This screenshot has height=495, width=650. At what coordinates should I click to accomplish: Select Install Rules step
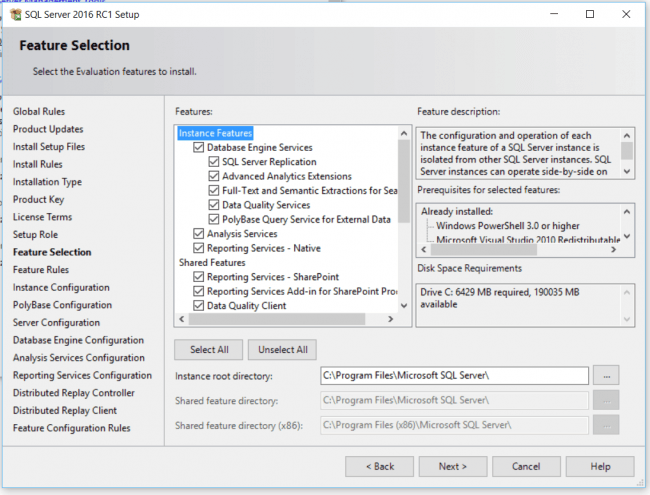point(38,164)
